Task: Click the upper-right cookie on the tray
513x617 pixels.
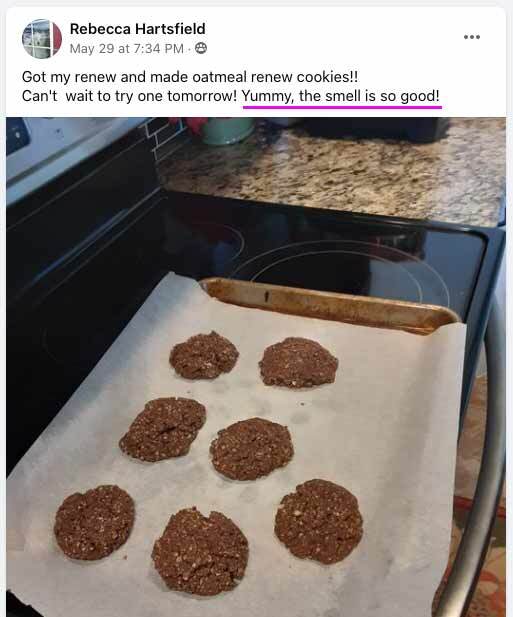Action: (298, 362)
